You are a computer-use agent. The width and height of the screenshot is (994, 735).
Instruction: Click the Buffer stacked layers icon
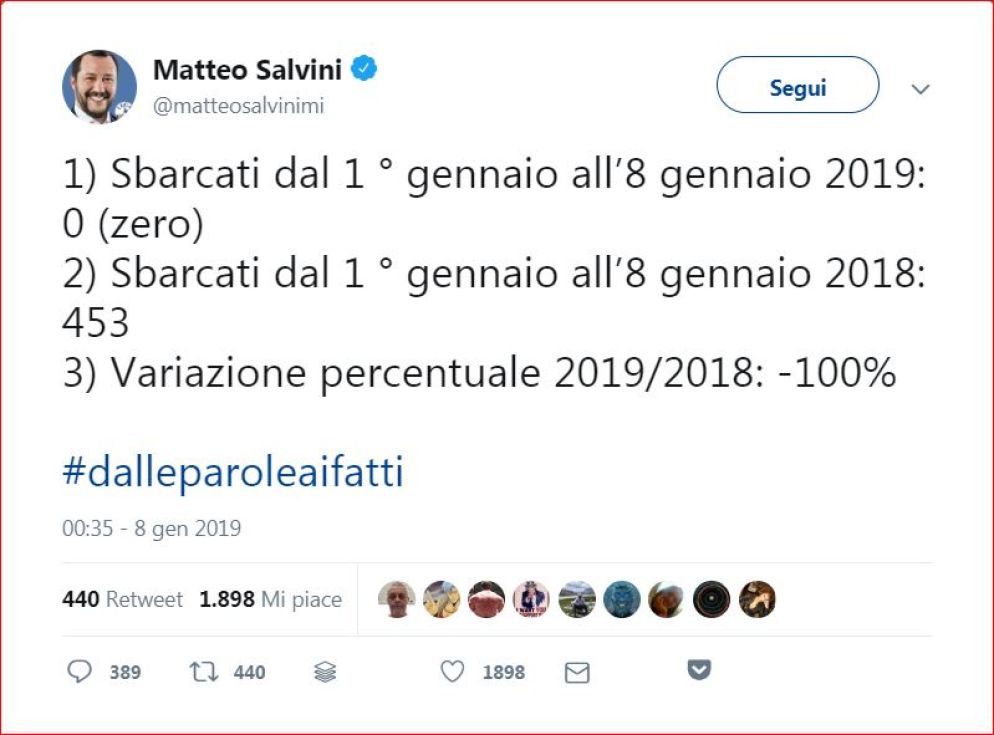click(325, 673)
